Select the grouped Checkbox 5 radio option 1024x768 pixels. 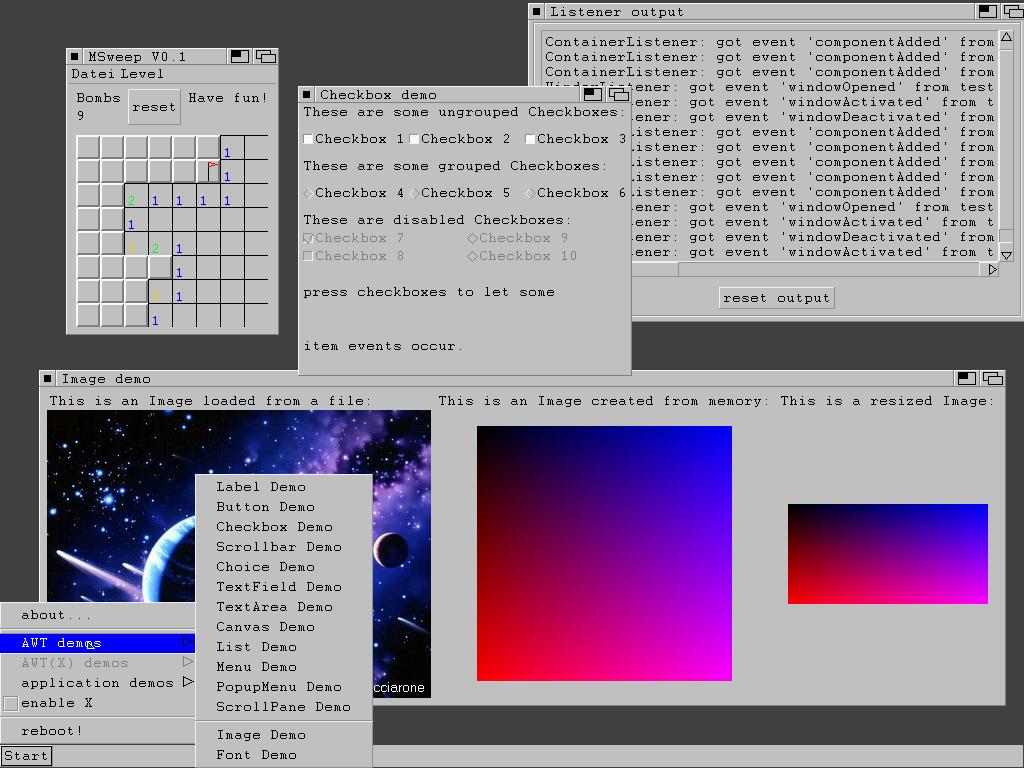(x=415, y=193)
